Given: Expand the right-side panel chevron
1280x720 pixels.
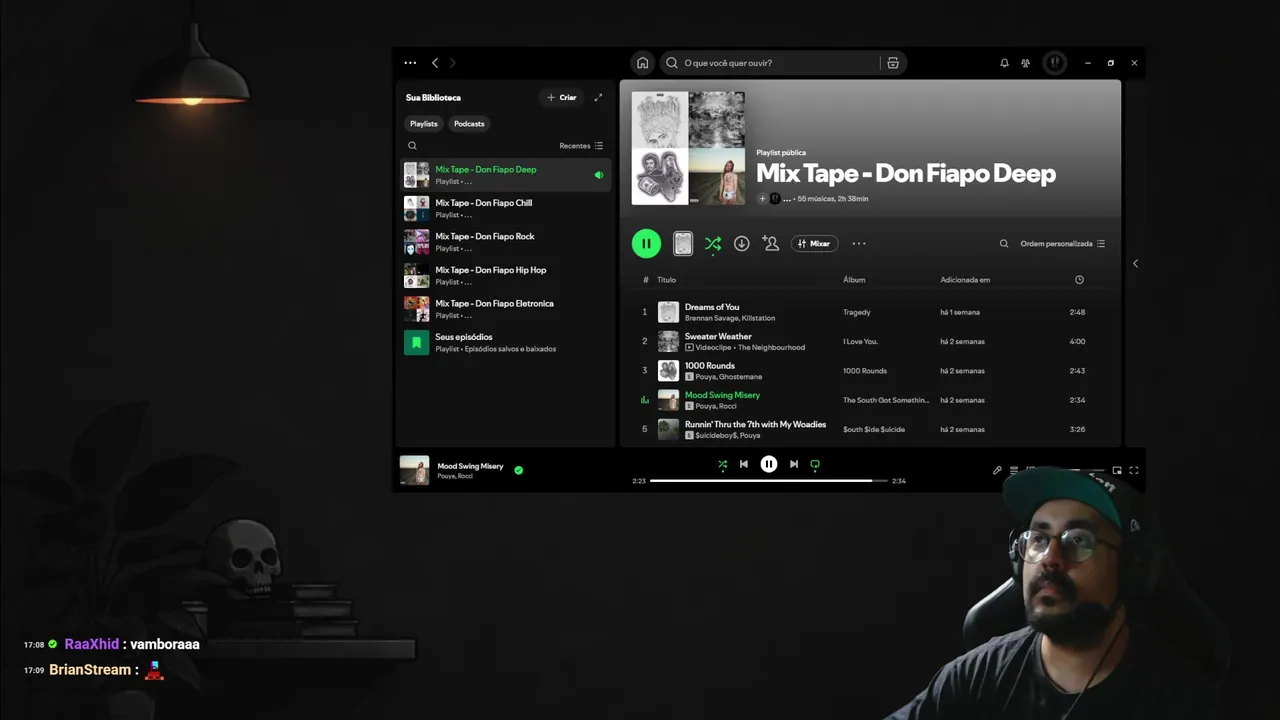Looking at the screenshot, I should (1135, 264).
